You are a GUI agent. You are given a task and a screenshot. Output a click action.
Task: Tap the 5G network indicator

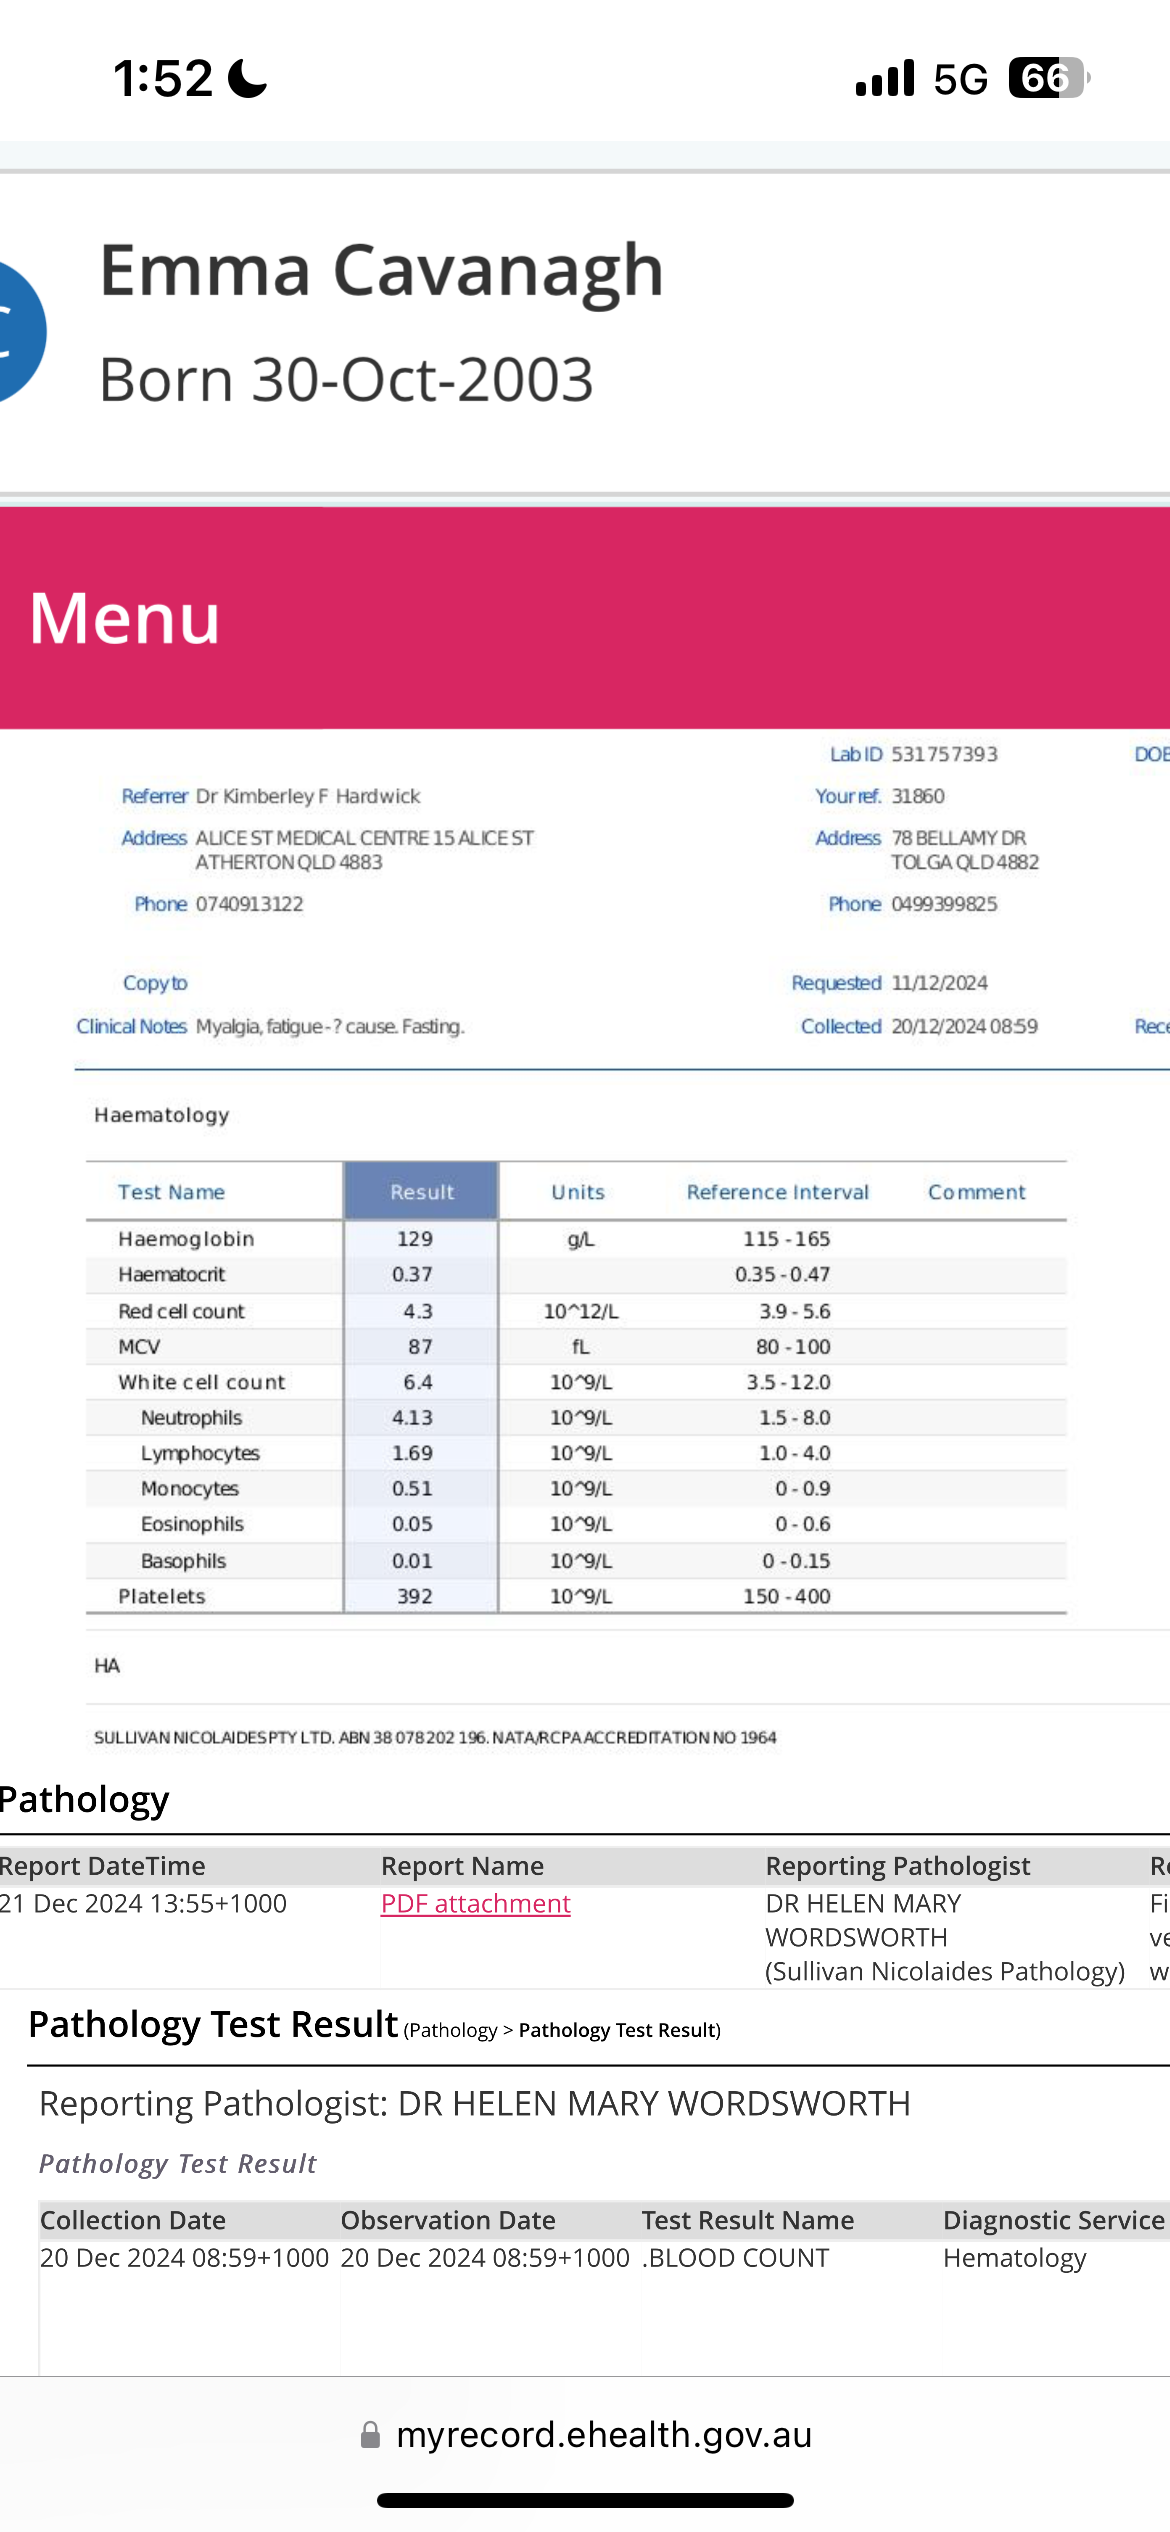pos(960,78)
